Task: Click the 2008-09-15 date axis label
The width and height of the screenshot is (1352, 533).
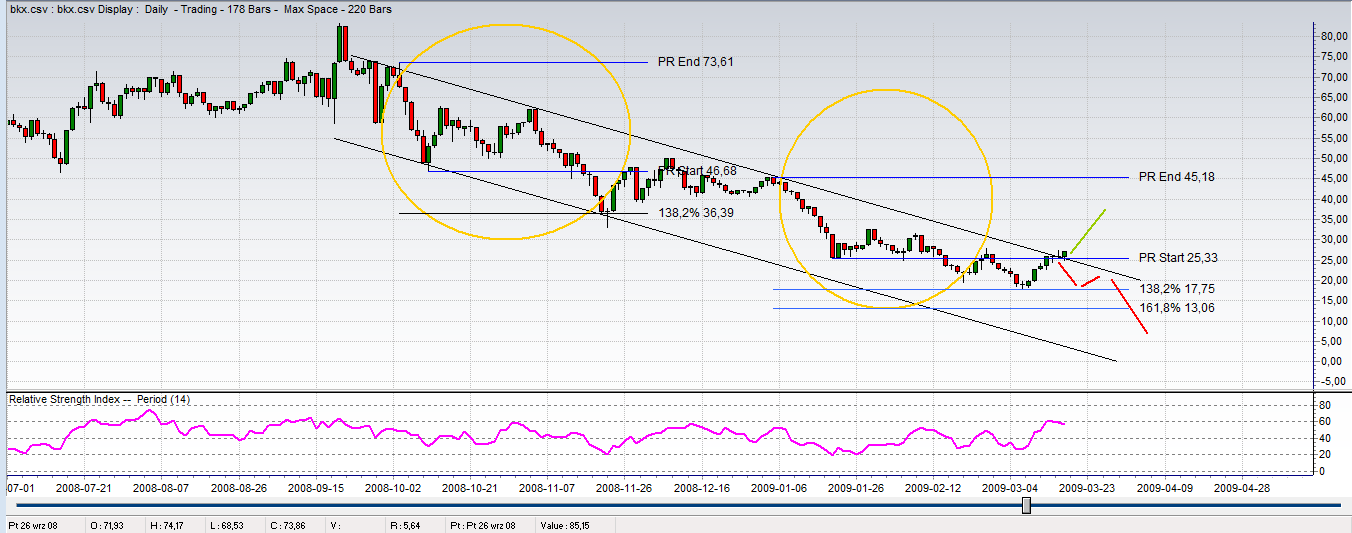Action: point(316,488)
